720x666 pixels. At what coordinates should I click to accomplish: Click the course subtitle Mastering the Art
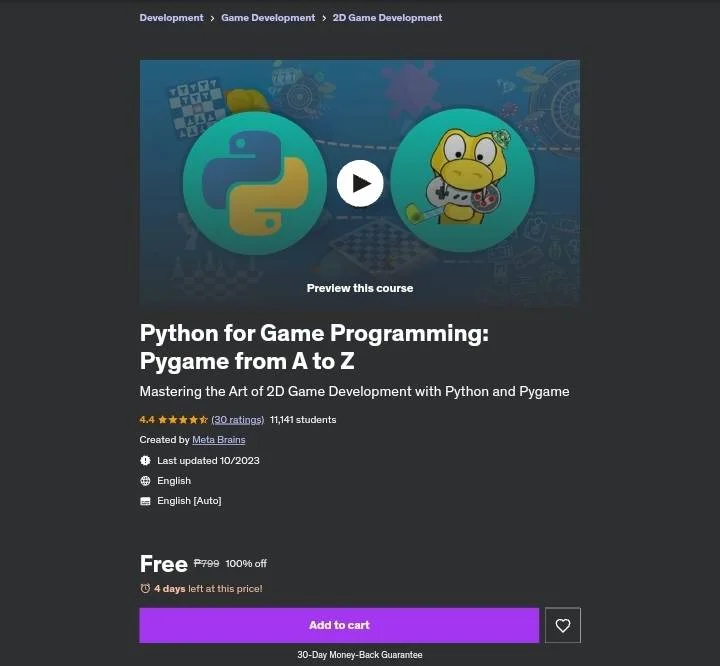pos(354,391)
